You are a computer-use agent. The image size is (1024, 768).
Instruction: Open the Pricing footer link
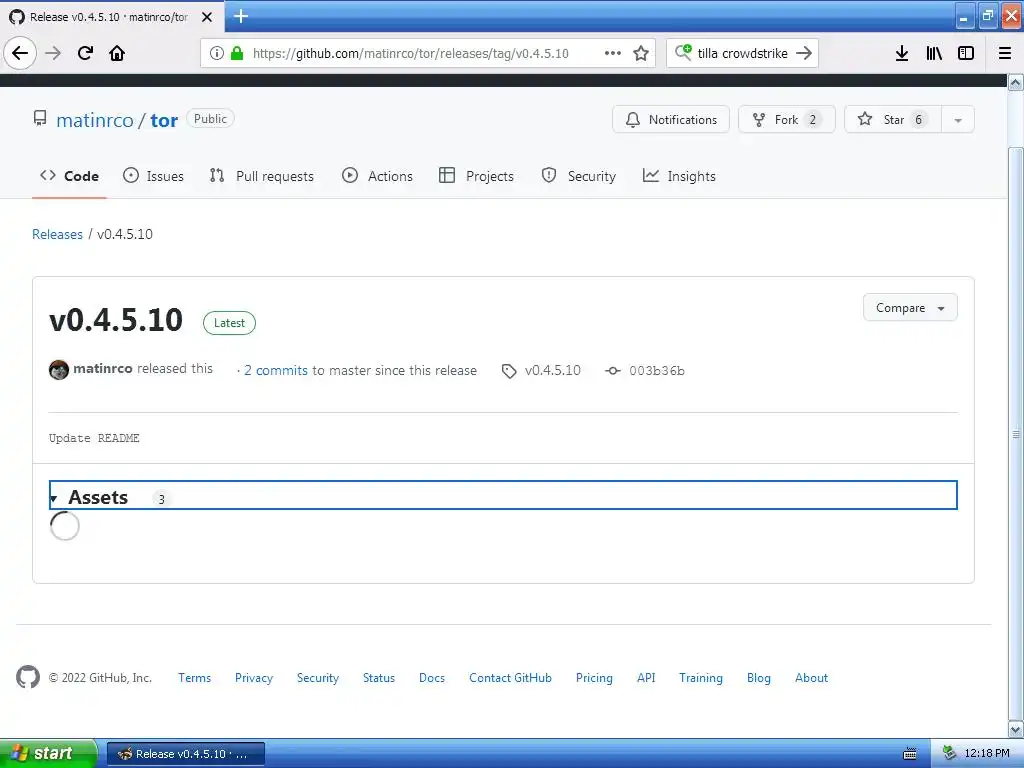(594, 678)
